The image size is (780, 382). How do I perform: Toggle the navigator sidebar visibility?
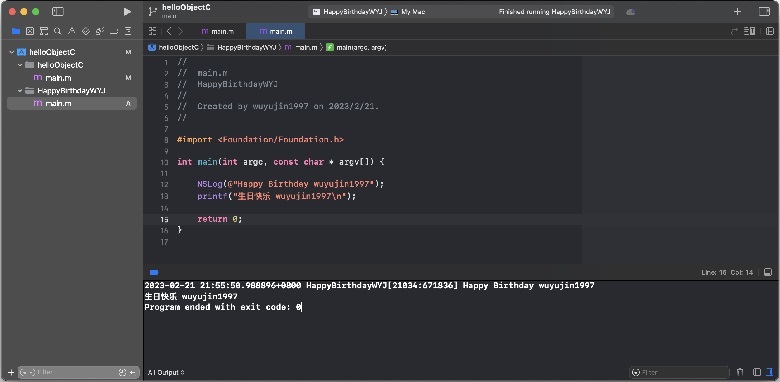58,11
